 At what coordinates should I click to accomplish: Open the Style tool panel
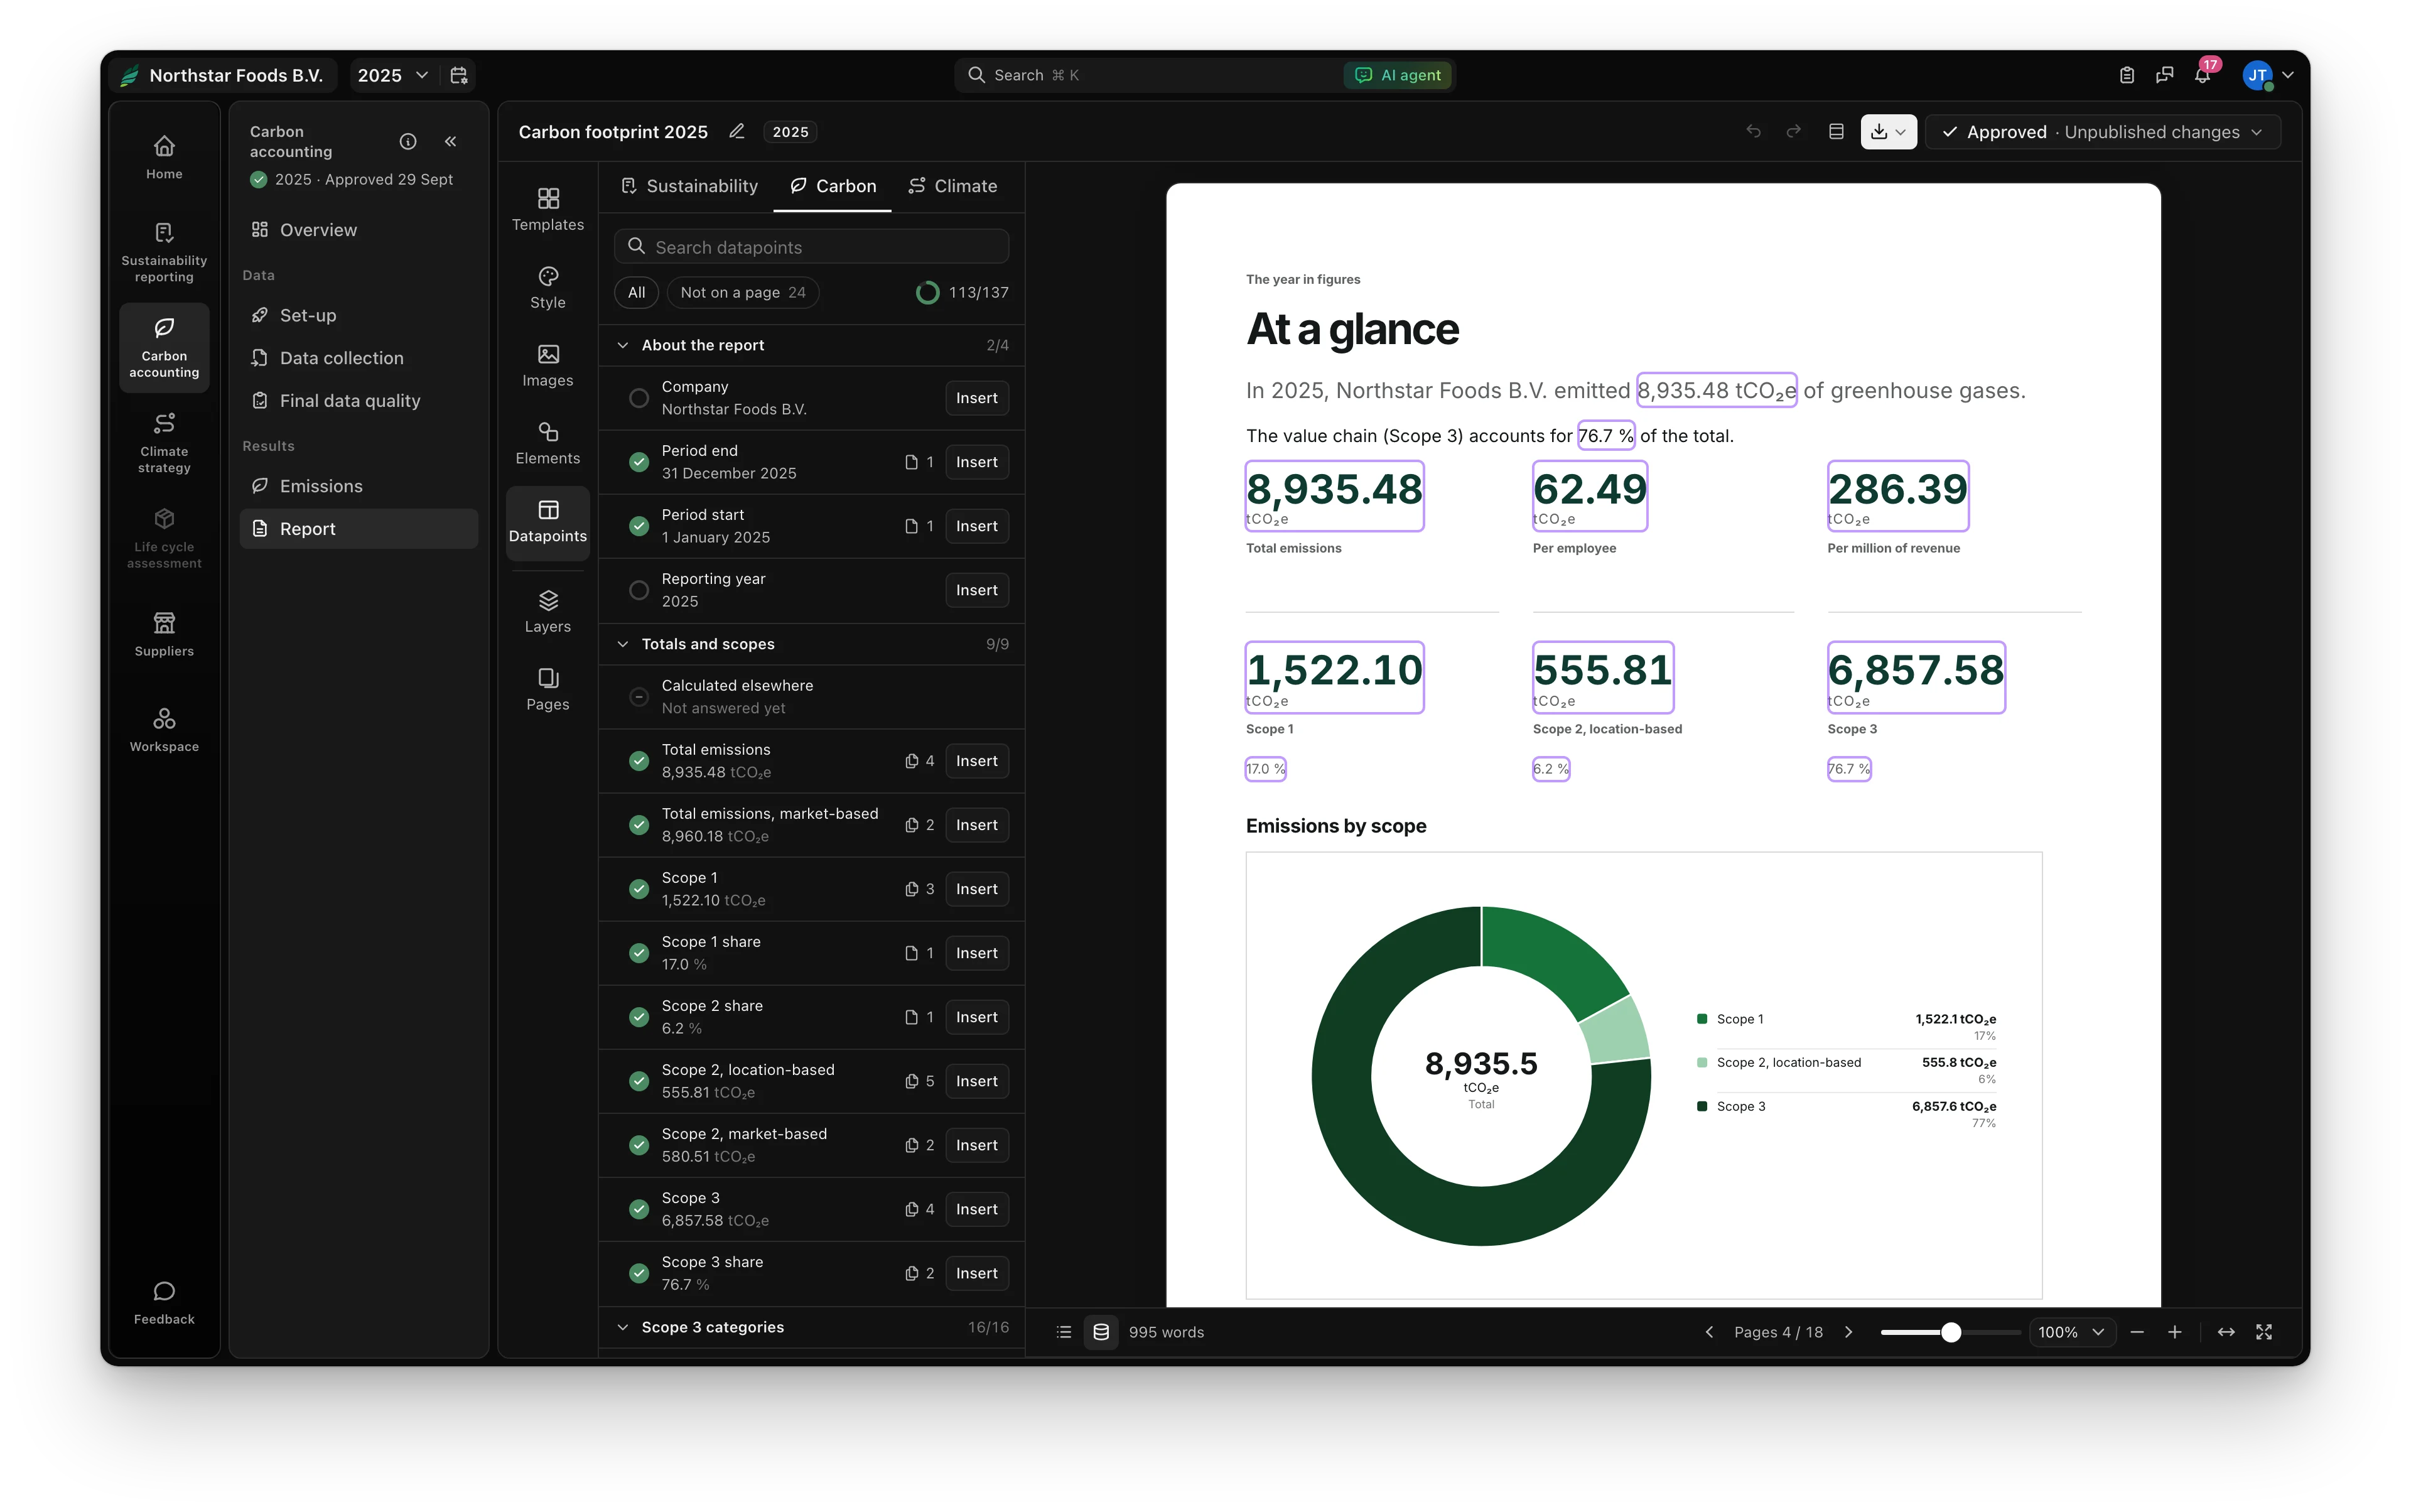tap(548, 288)
